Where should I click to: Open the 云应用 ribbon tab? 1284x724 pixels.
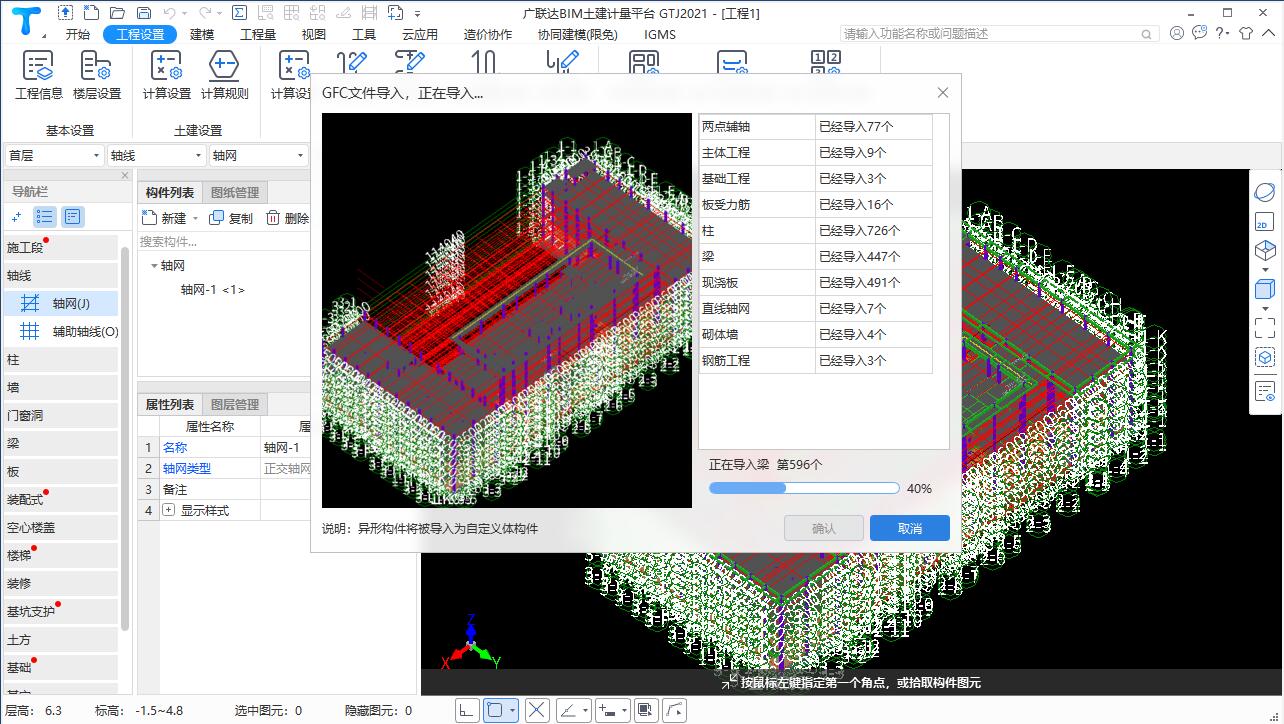[x=420, y=34]
